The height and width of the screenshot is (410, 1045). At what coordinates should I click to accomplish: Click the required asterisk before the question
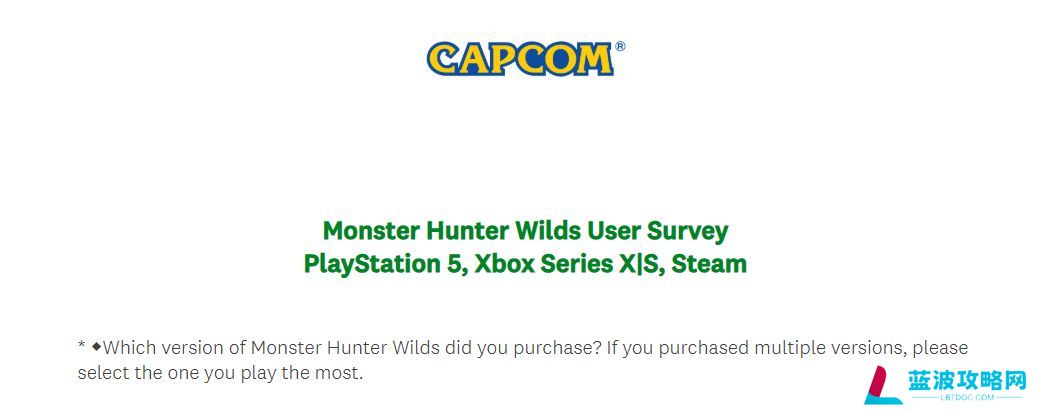(81, 346)
